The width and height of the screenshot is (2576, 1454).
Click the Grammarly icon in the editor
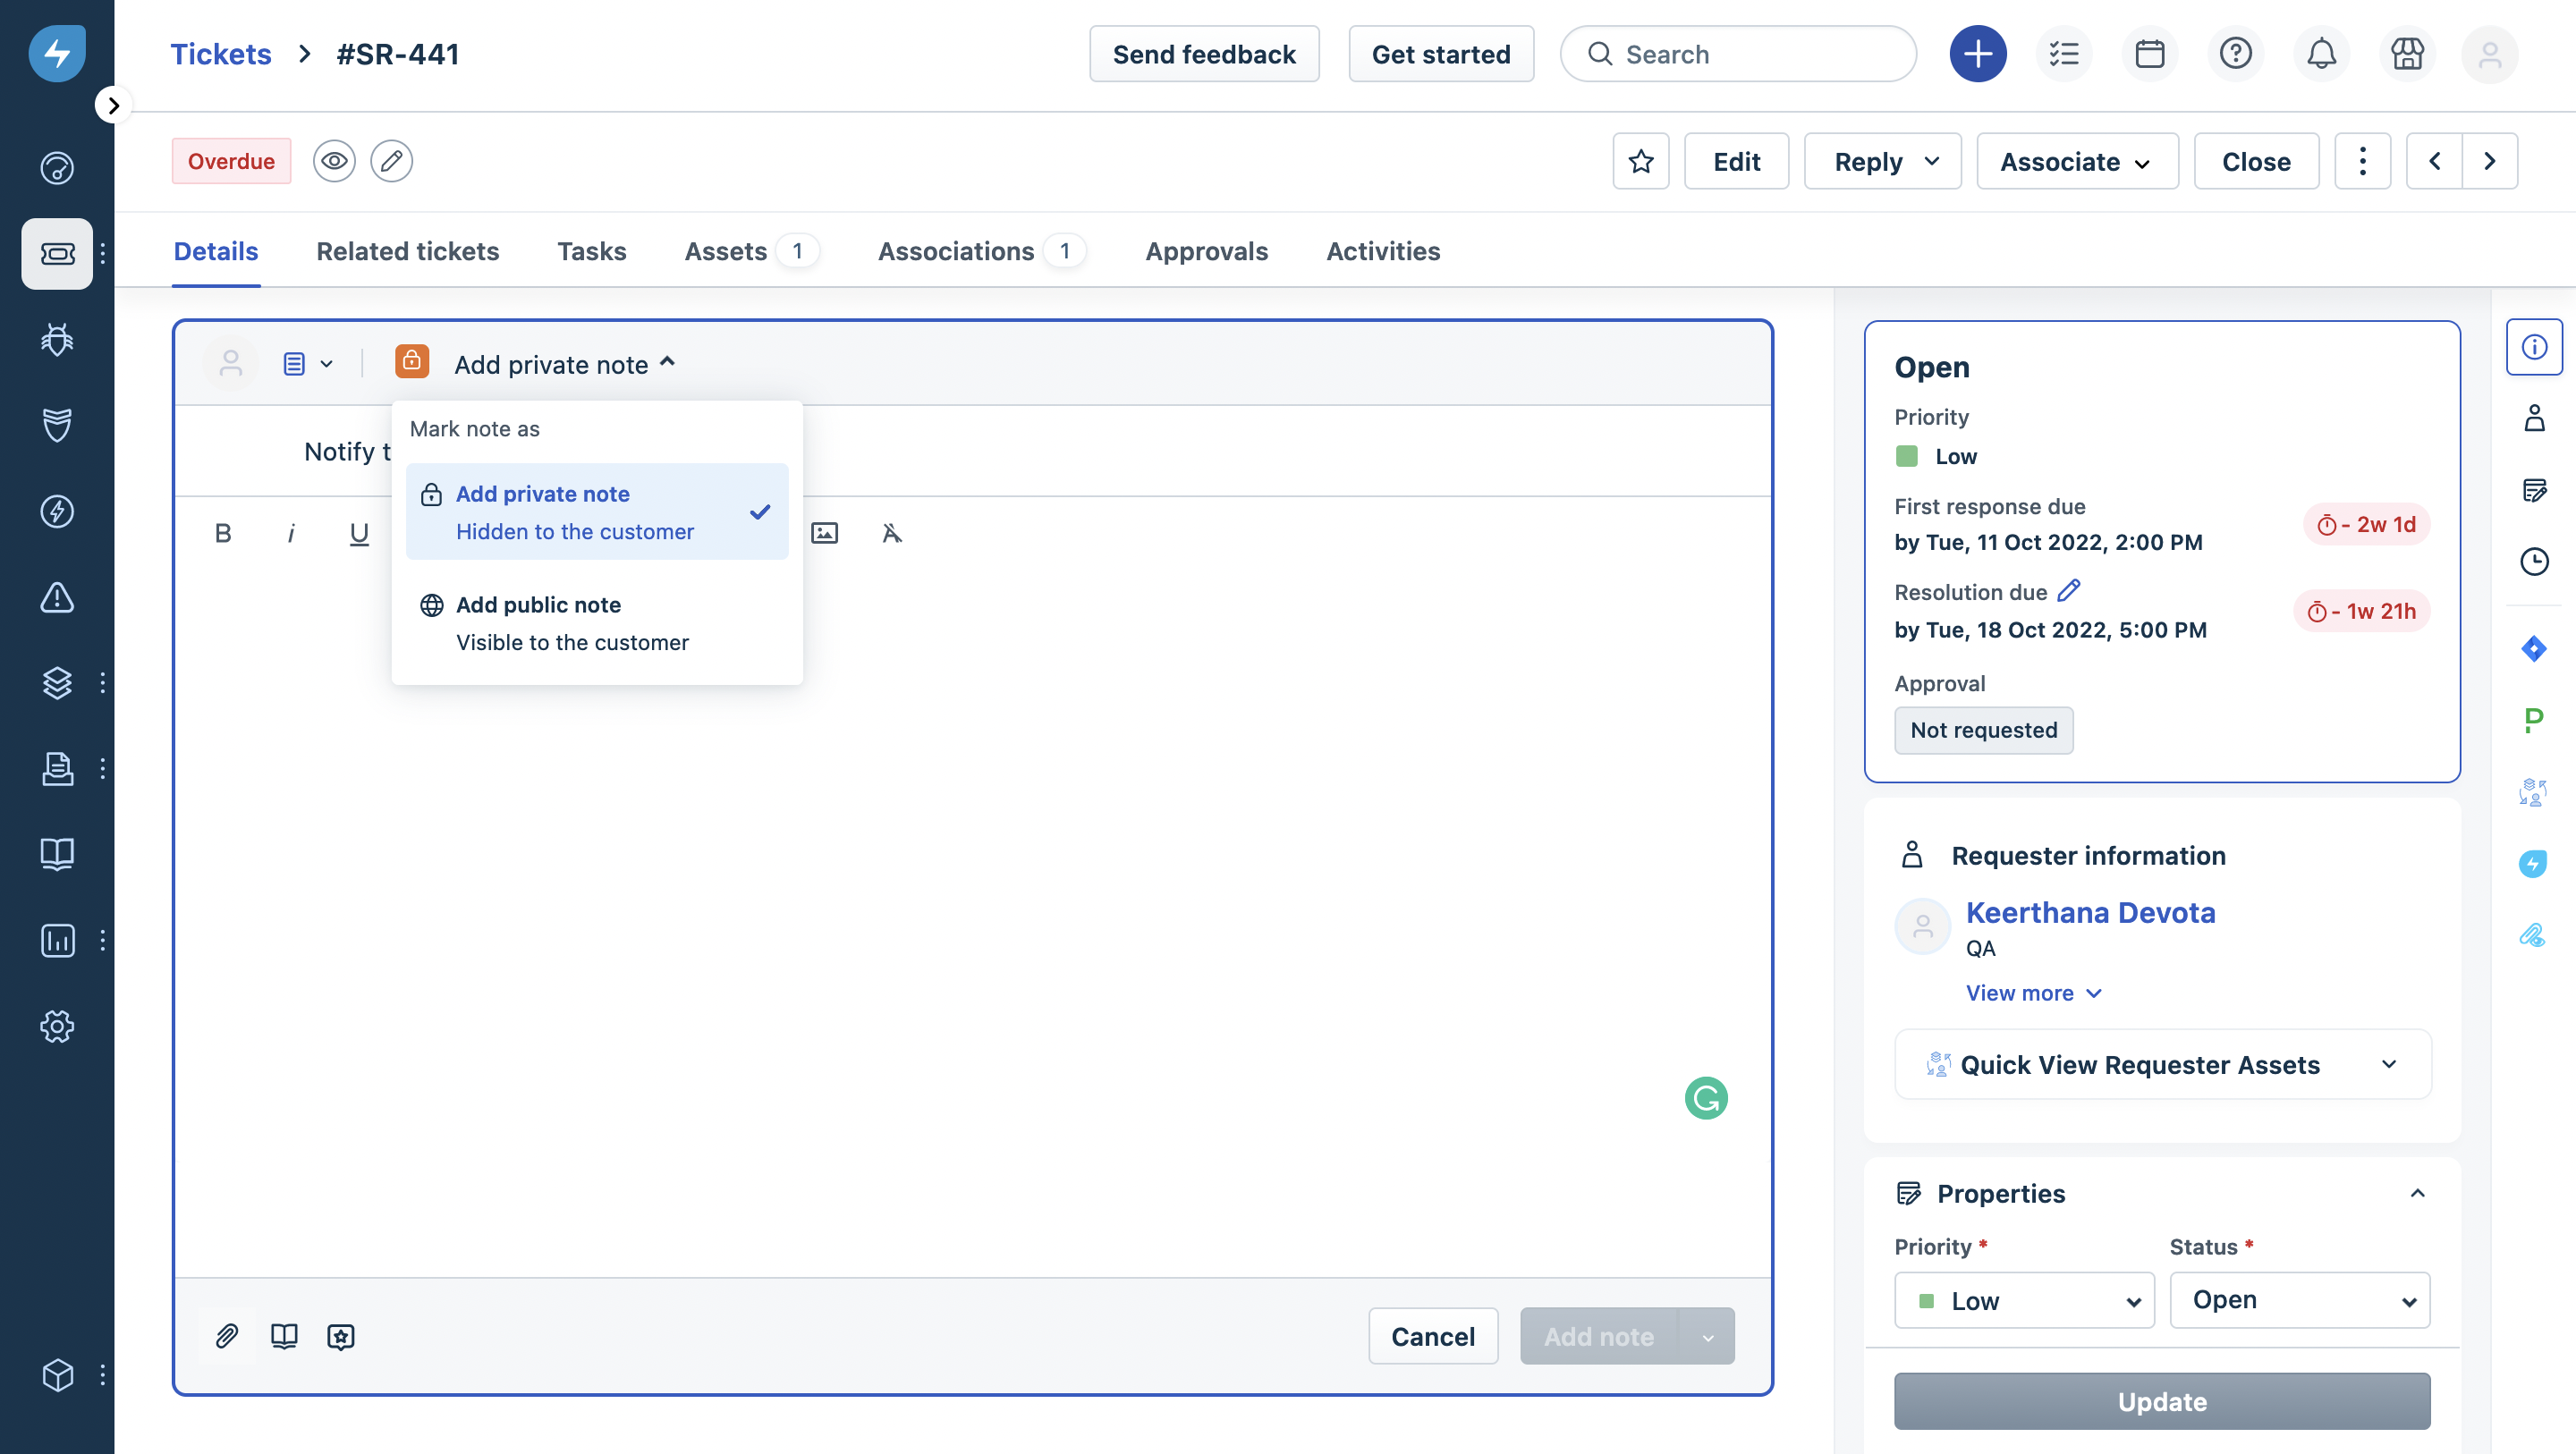pos(1706,1098)
